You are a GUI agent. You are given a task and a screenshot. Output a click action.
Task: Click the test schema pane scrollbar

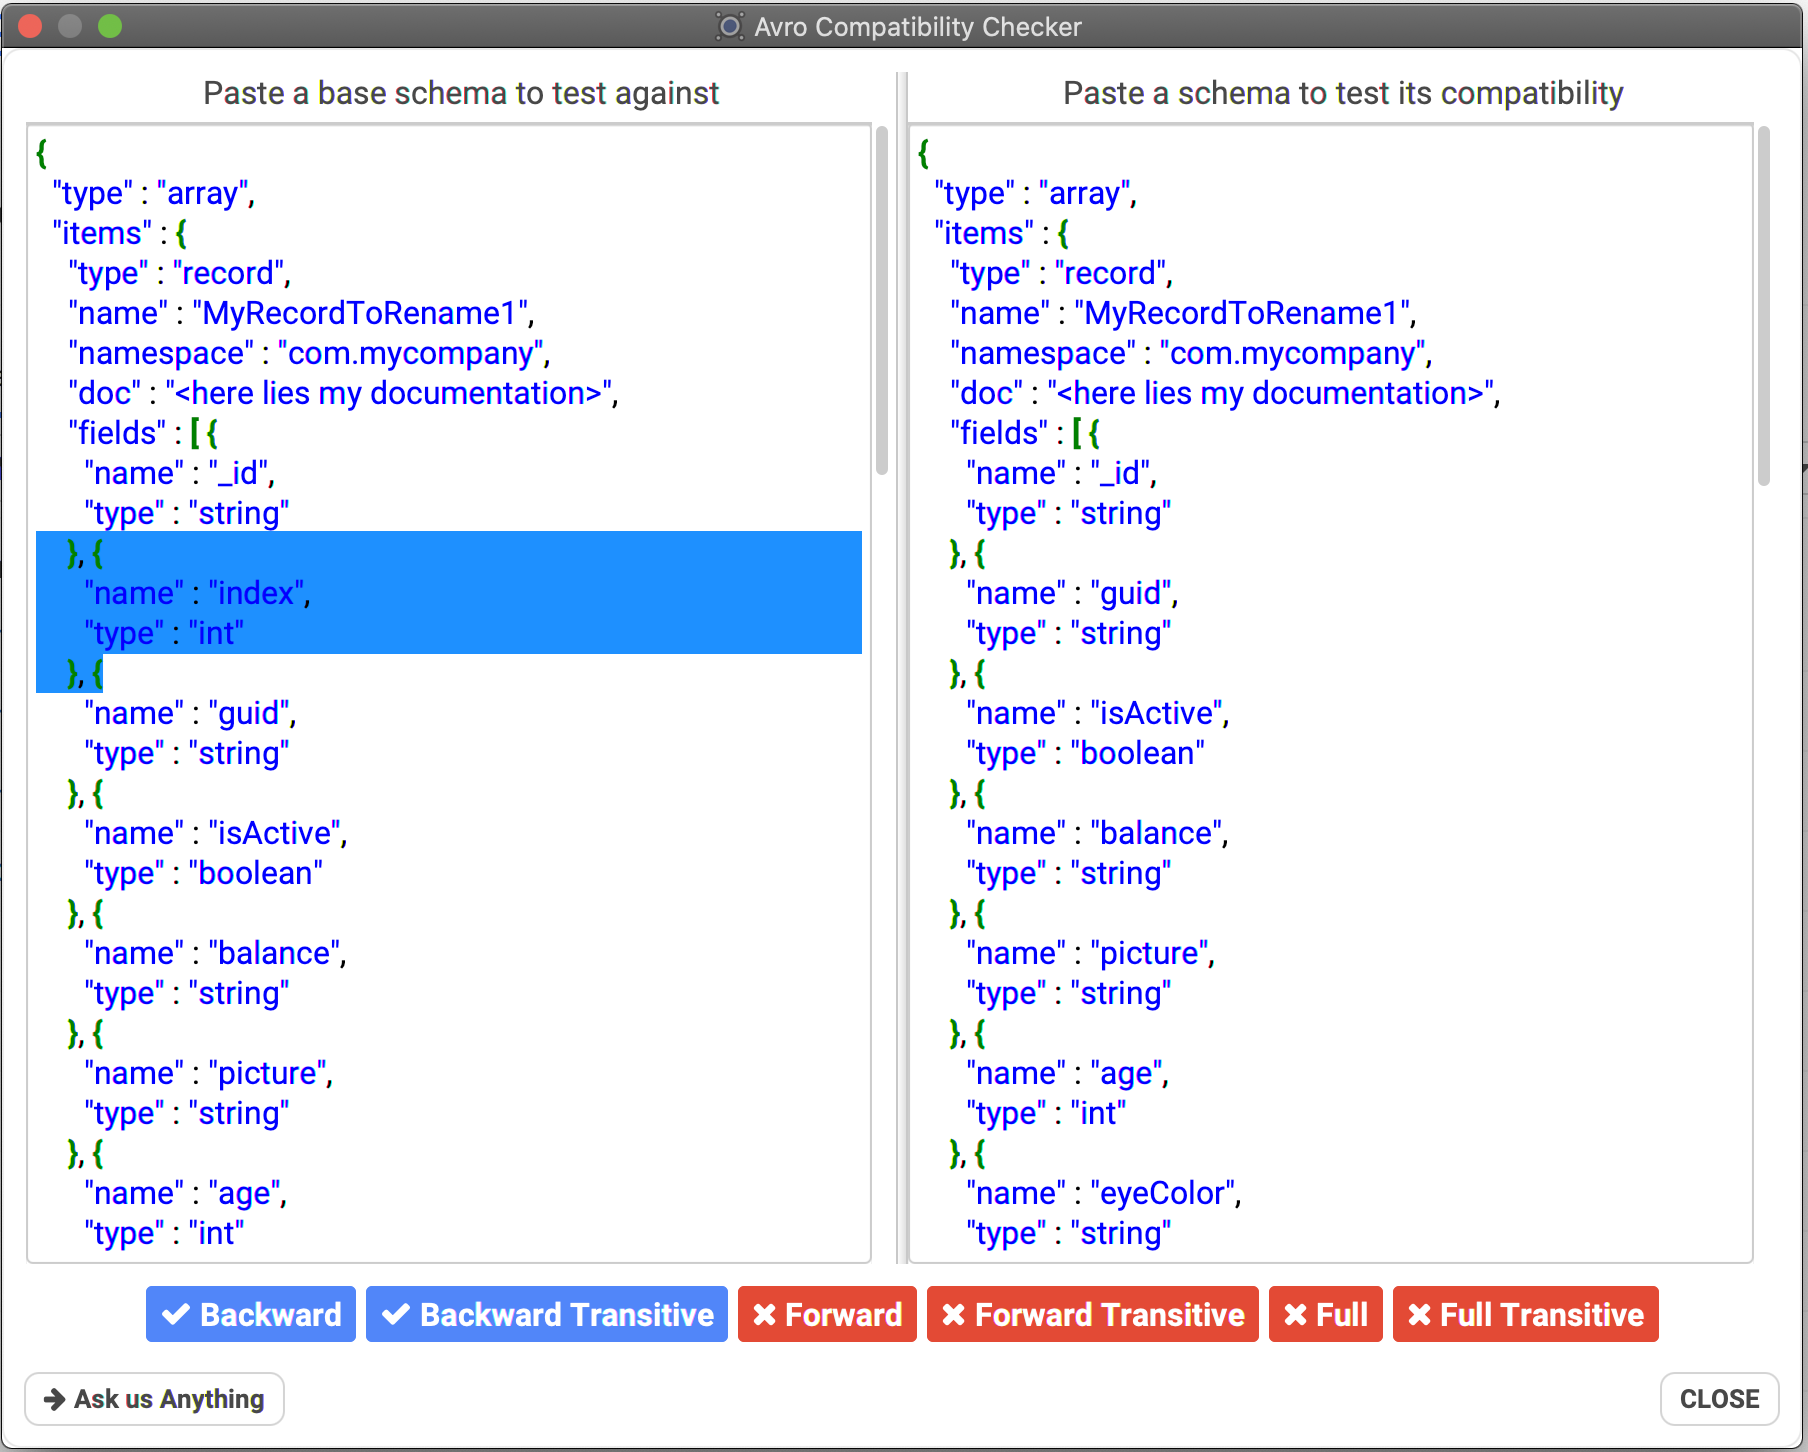coord(1764,305)
